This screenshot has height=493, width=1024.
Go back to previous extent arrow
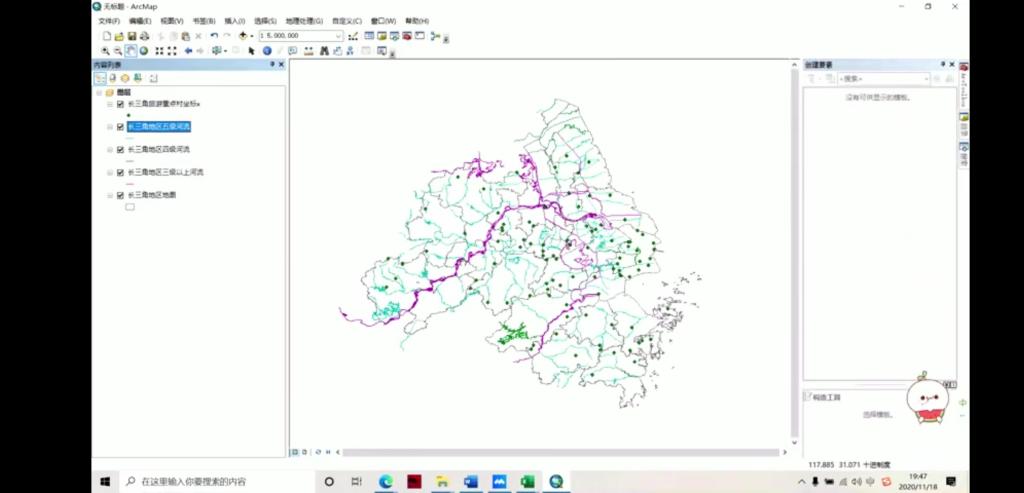[x=188, y=50]
